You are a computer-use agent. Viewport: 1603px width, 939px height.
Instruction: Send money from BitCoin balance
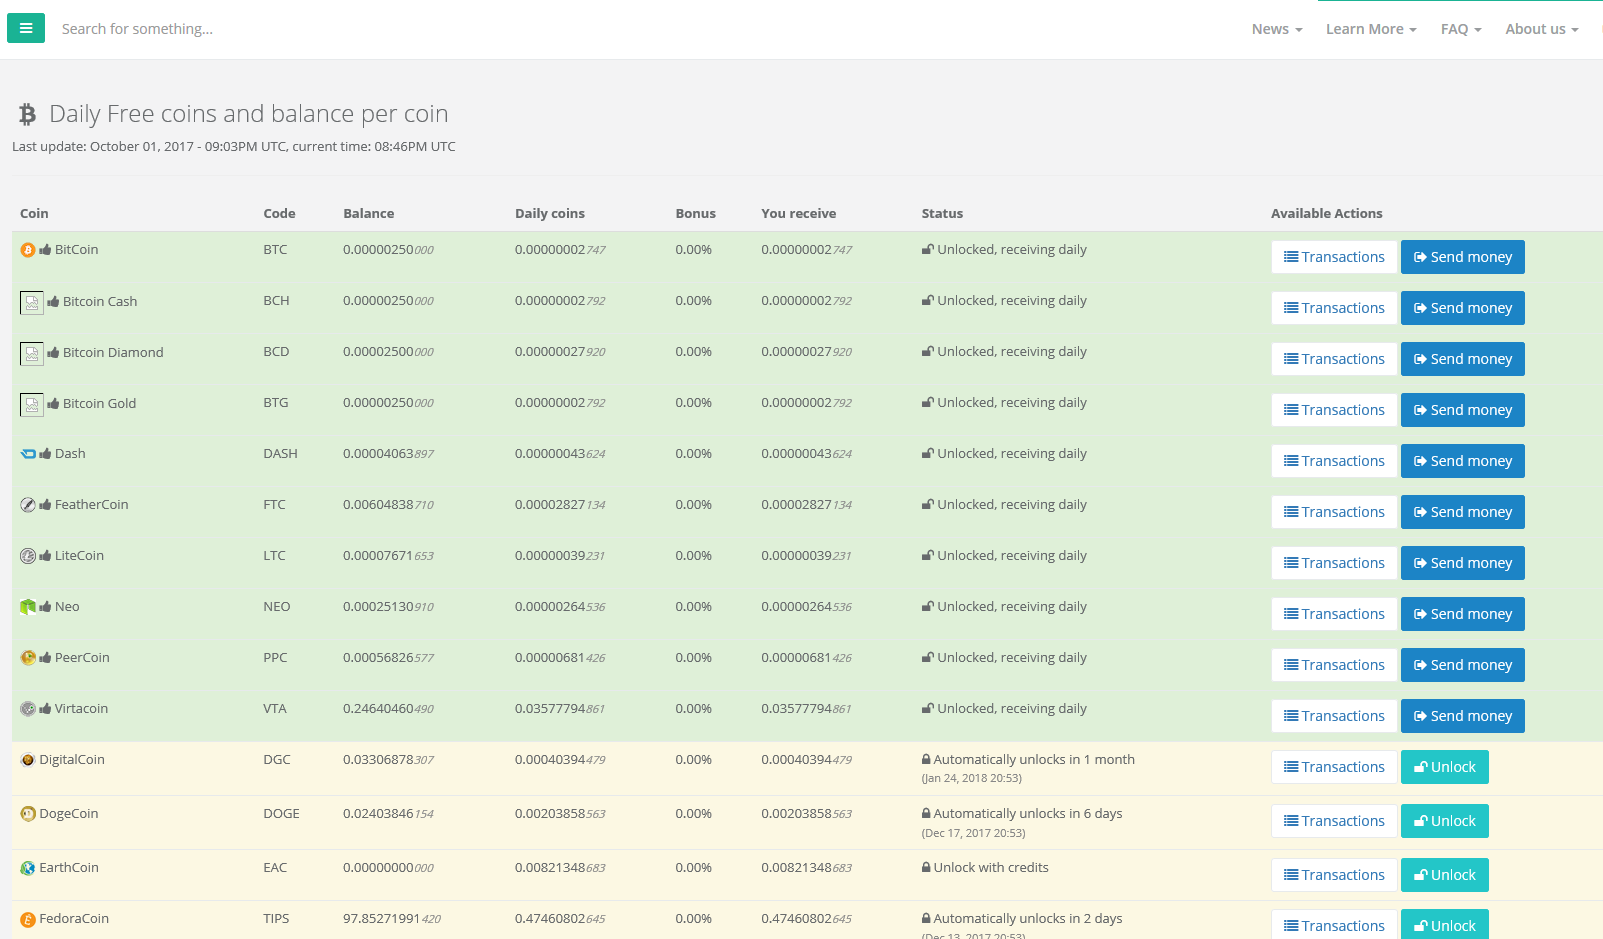[x=1462, y=257]
